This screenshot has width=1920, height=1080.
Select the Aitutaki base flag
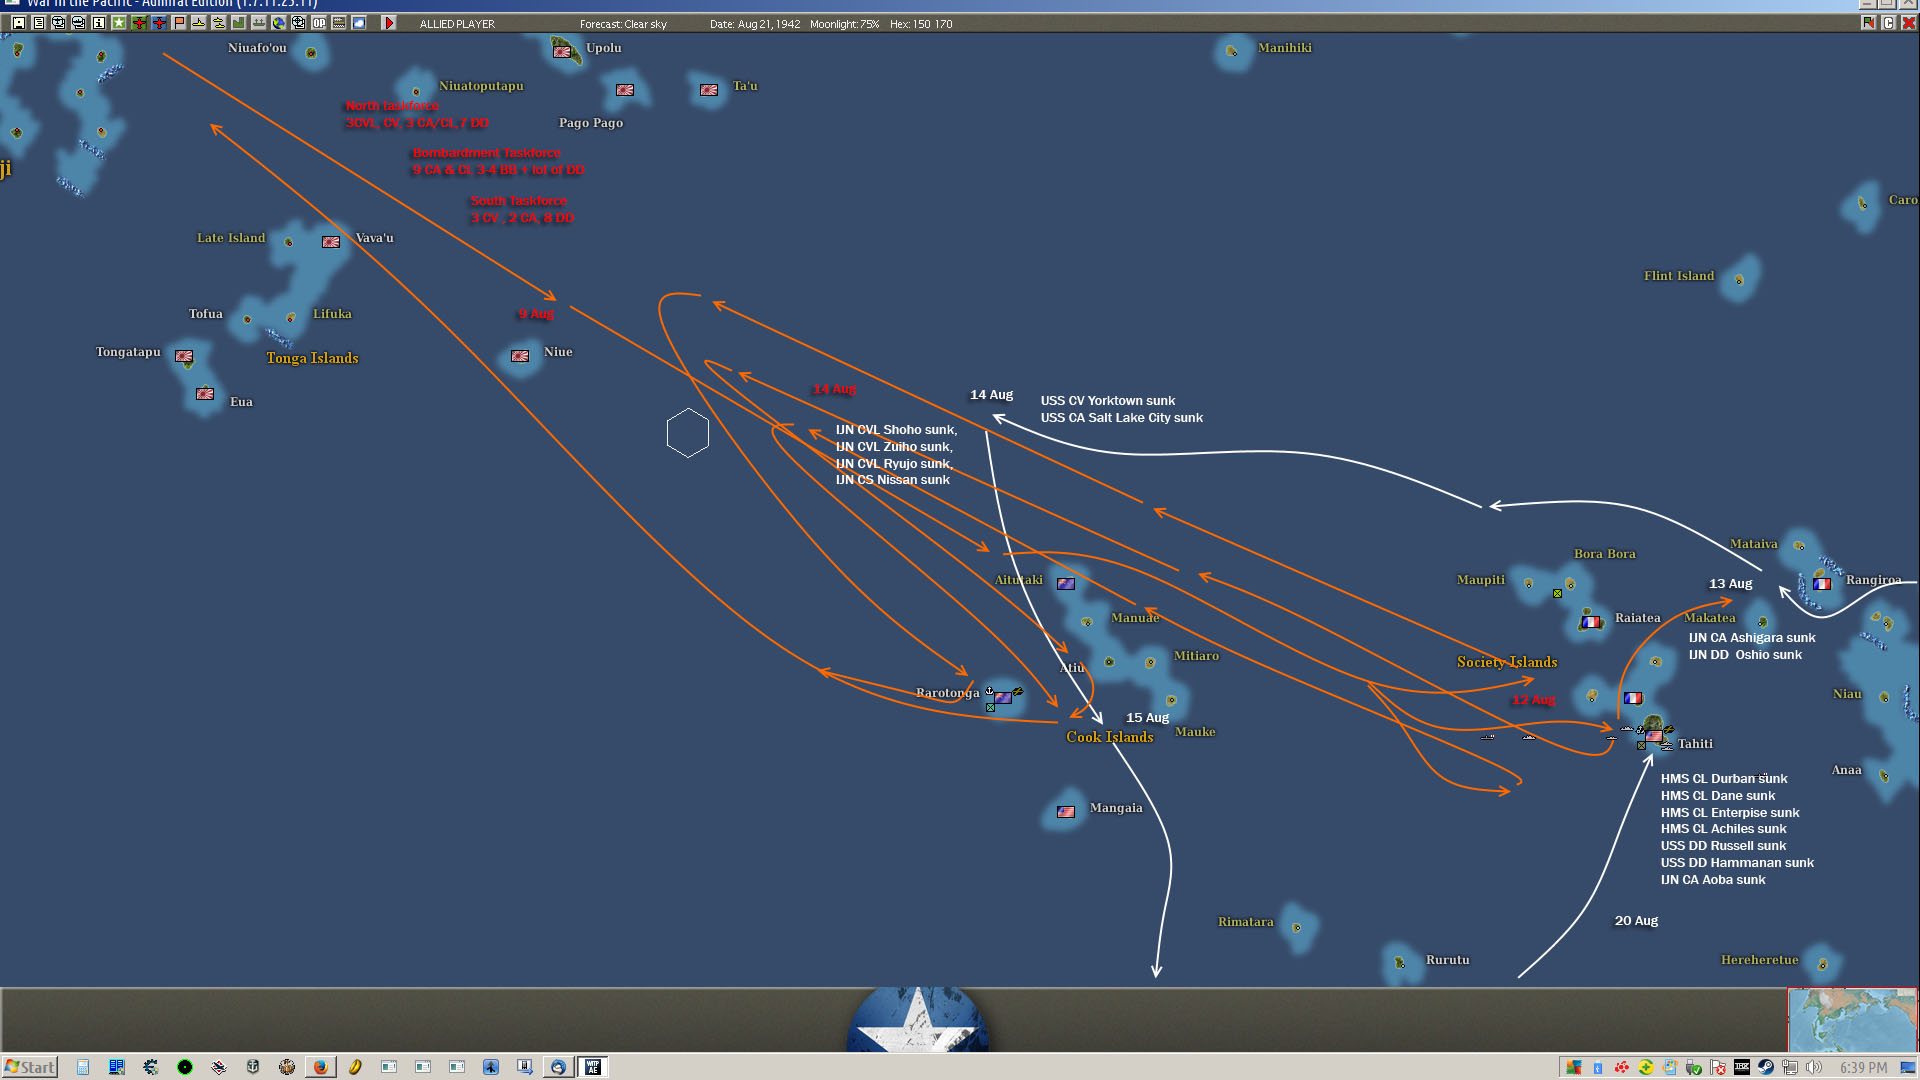click(1066, 584)
